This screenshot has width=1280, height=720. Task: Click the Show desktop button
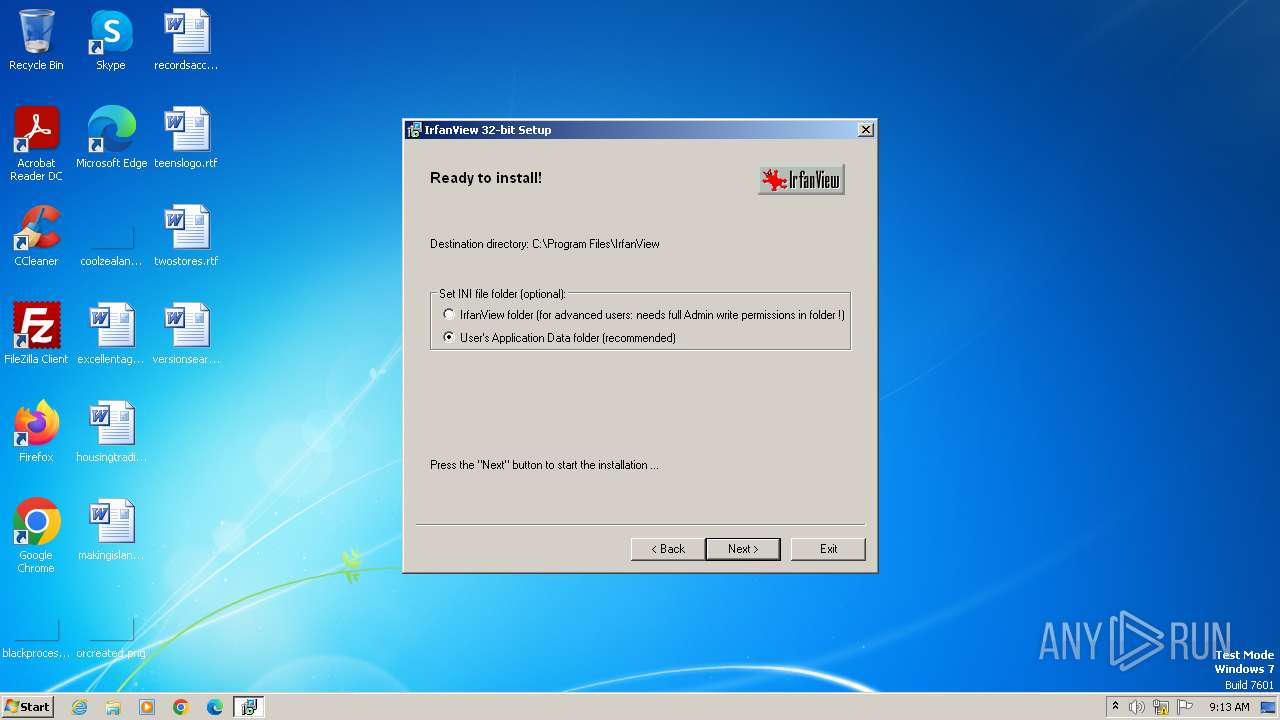(1269, 707)
